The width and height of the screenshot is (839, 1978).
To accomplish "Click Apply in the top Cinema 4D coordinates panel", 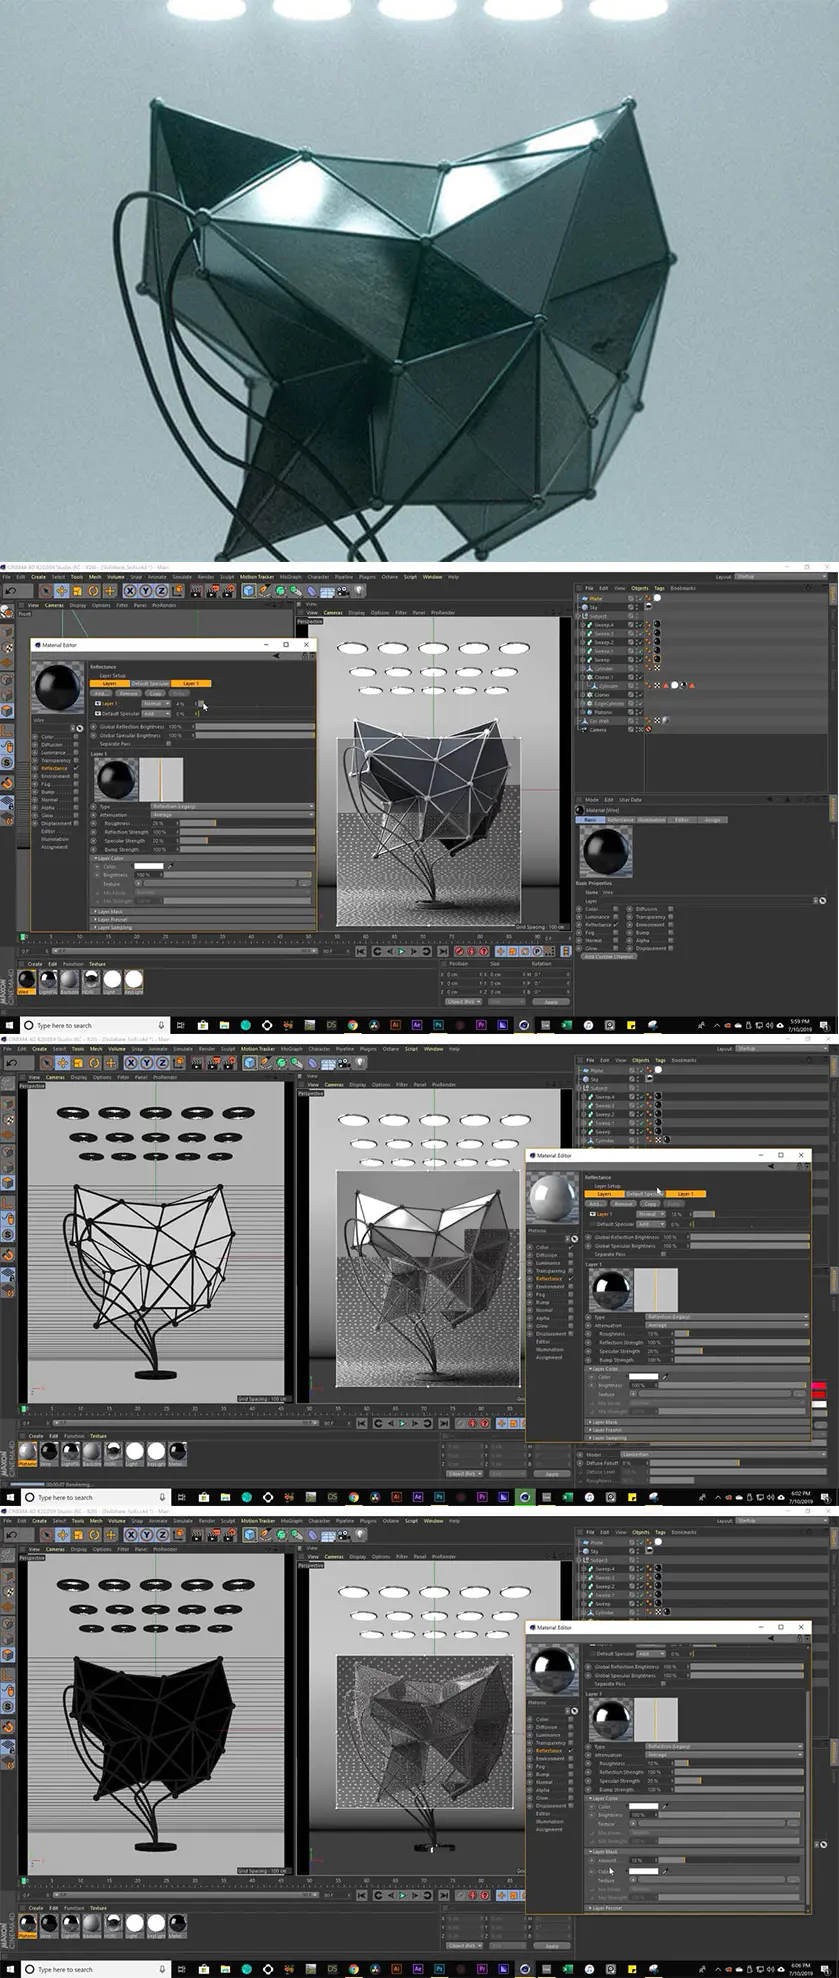I will (551, 1001).
